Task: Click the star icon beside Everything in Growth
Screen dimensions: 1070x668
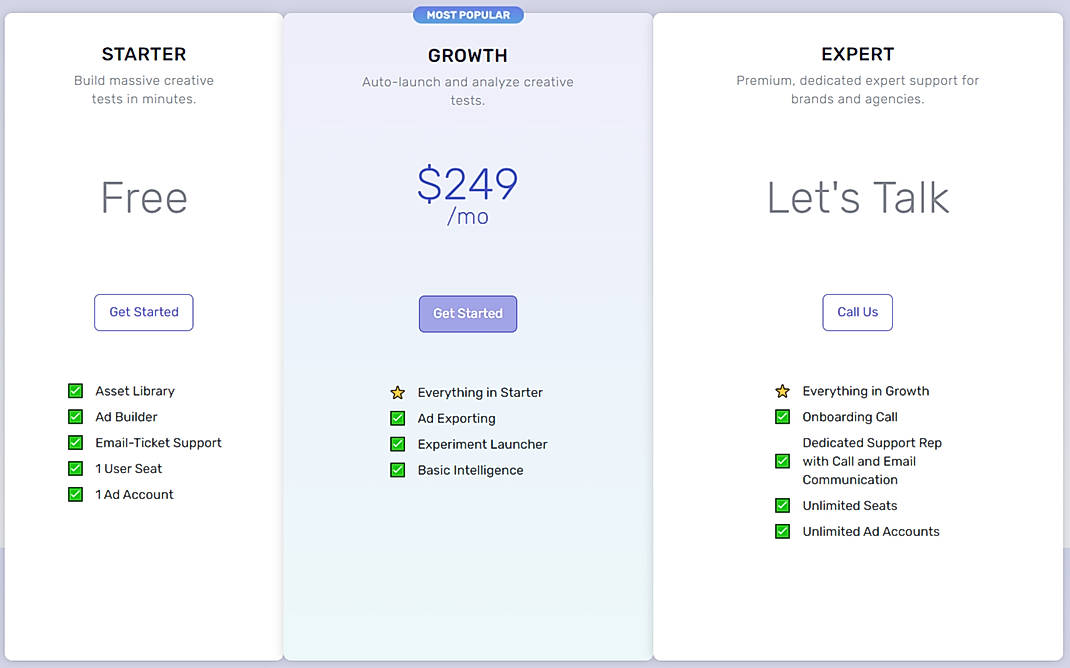Action: tap(783, 391)
